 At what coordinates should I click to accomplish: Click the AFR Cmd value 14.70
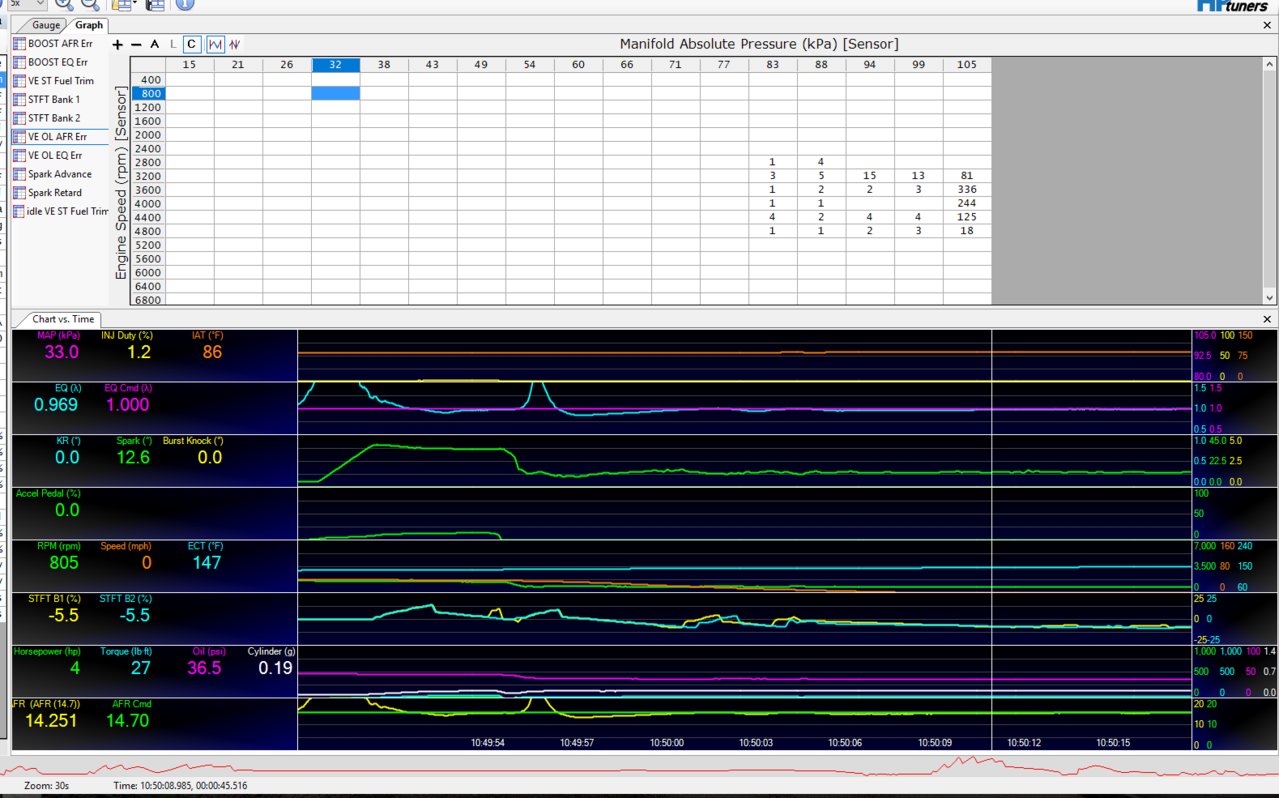click(130, 720)
